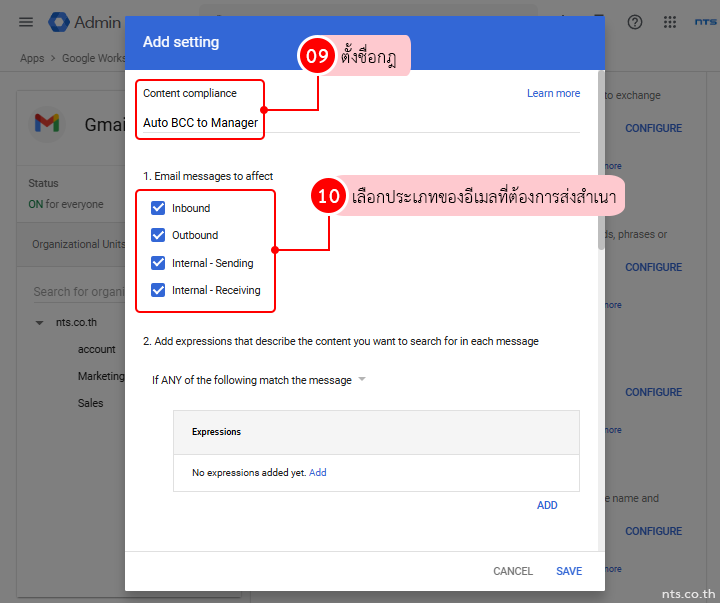The height and width of the screenshot is (603, 720).
Task: Click the CANCEL button
Action: pyautogui.click(x=512, y=571)
